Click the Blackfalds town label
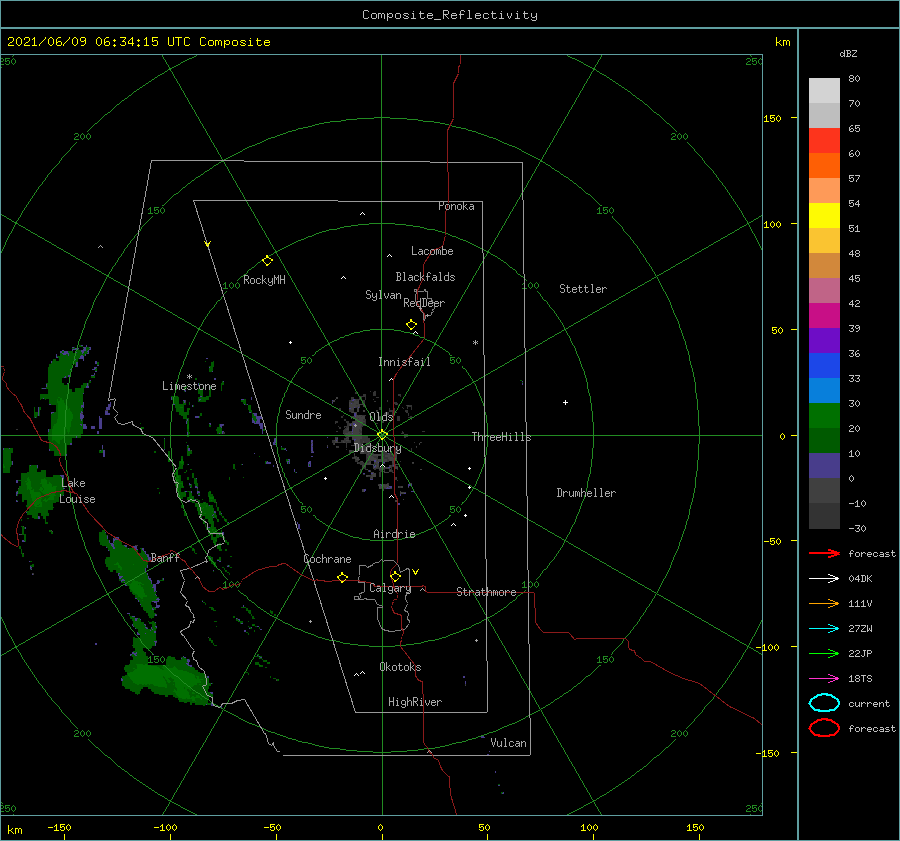Screen dimensions: 900x841 (x=425, y=277)
